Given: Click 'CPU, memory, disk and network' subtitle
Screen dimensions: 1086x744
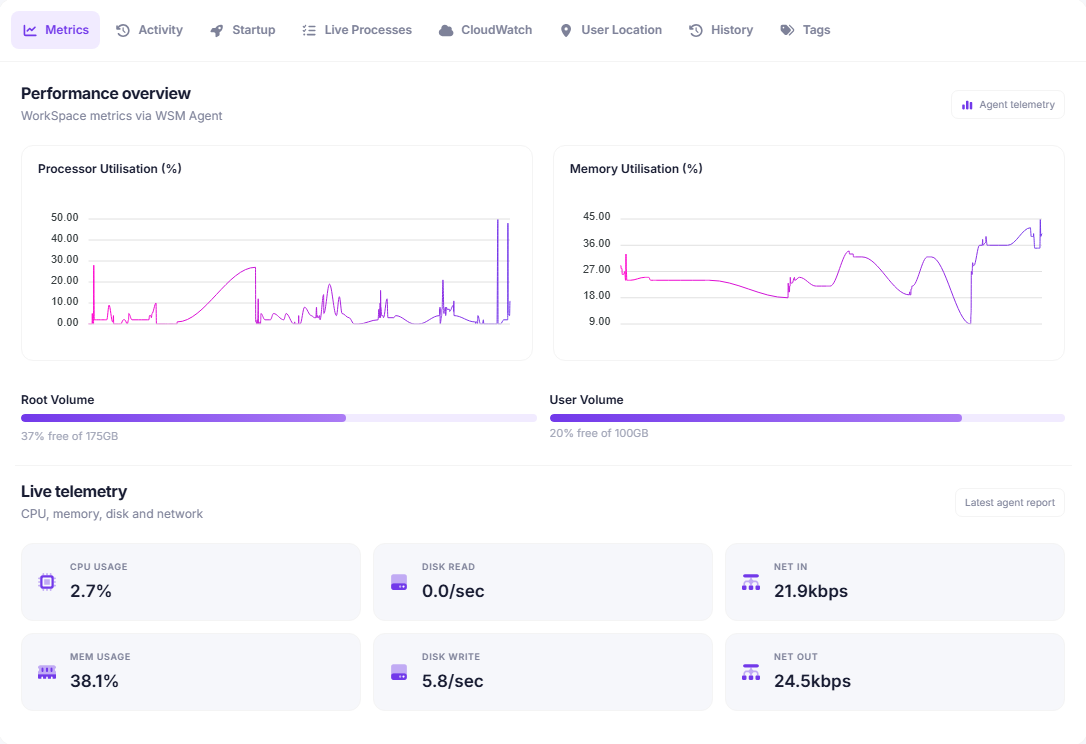Looking at the screenshot, I should pyautogui.click(x=112, y=514).
